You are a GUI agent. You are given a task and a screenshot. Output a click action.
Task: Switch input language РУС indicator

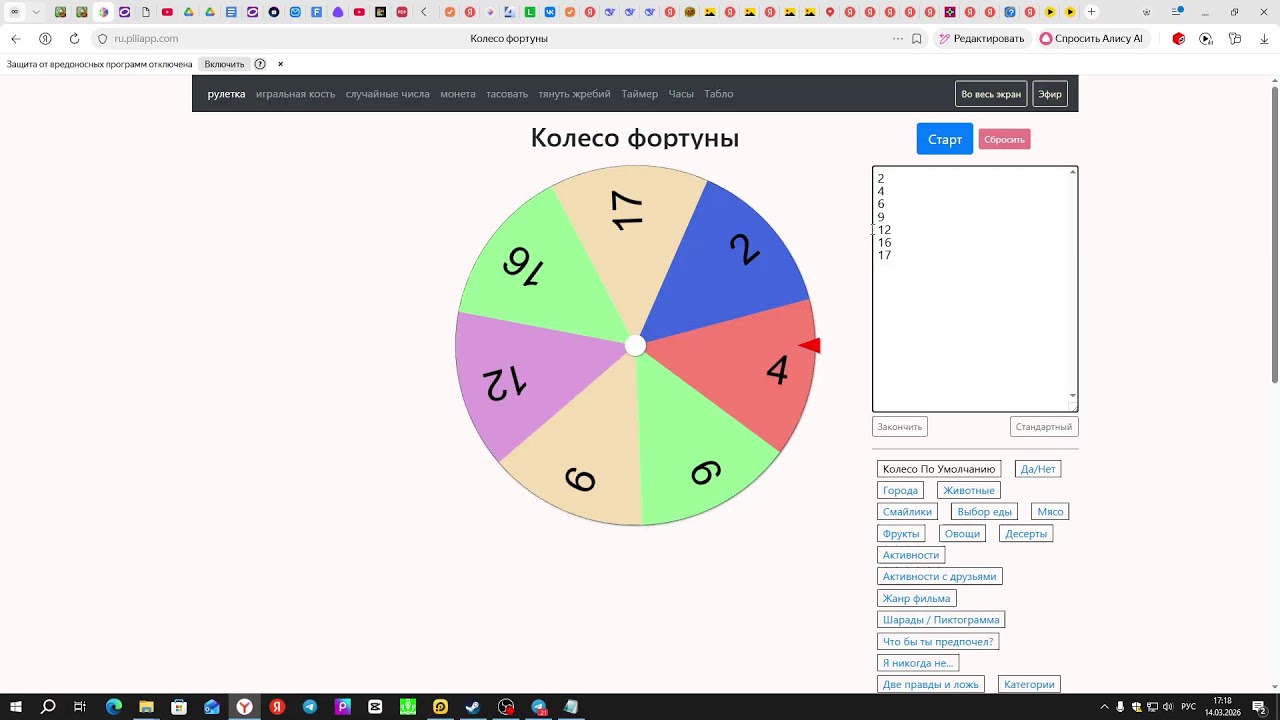(x=1189, y=707)
